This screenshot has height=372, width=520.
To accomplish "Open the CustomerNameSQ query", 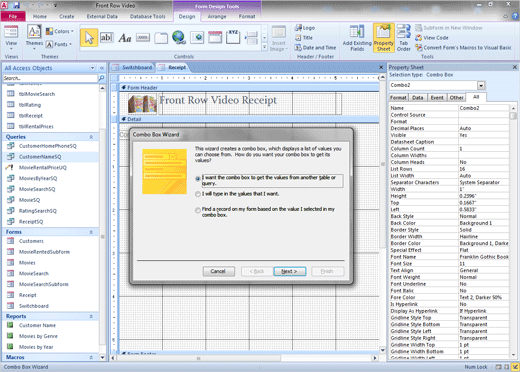I will coord(39,157).
